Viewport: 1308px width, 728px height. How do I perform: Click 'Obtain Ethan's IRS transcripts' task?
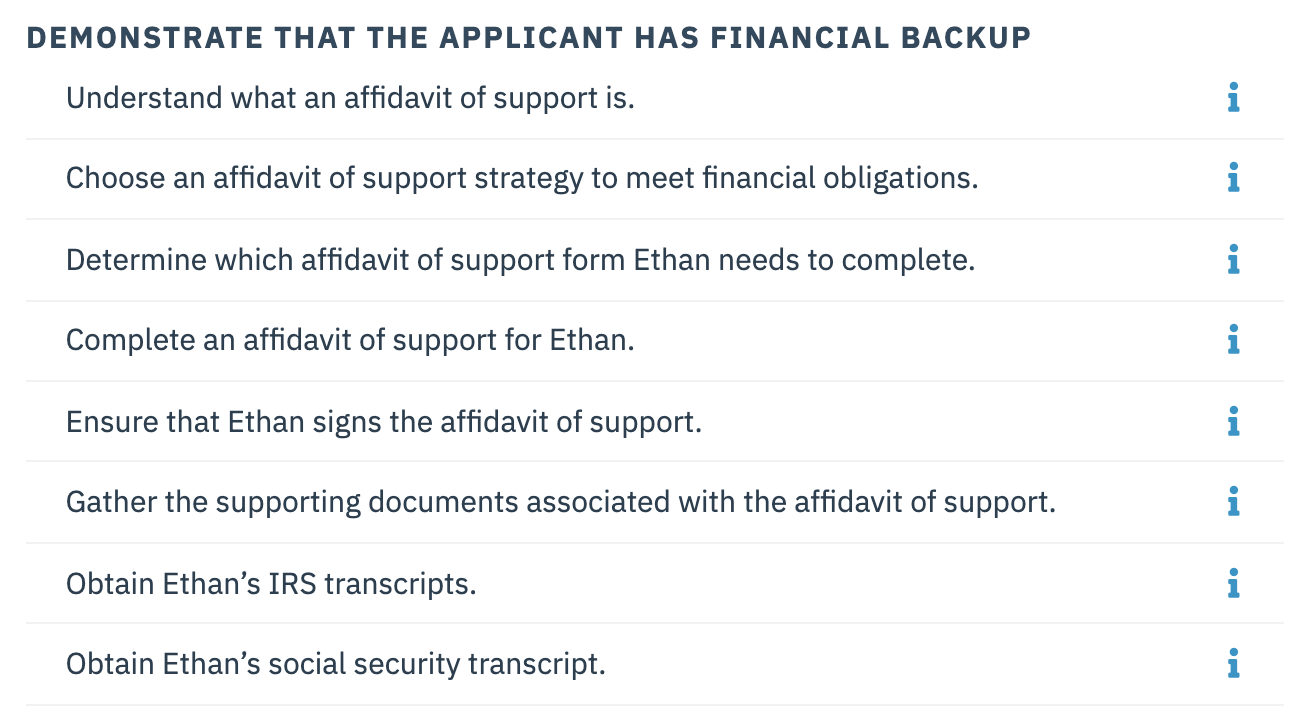coord(271,583)
